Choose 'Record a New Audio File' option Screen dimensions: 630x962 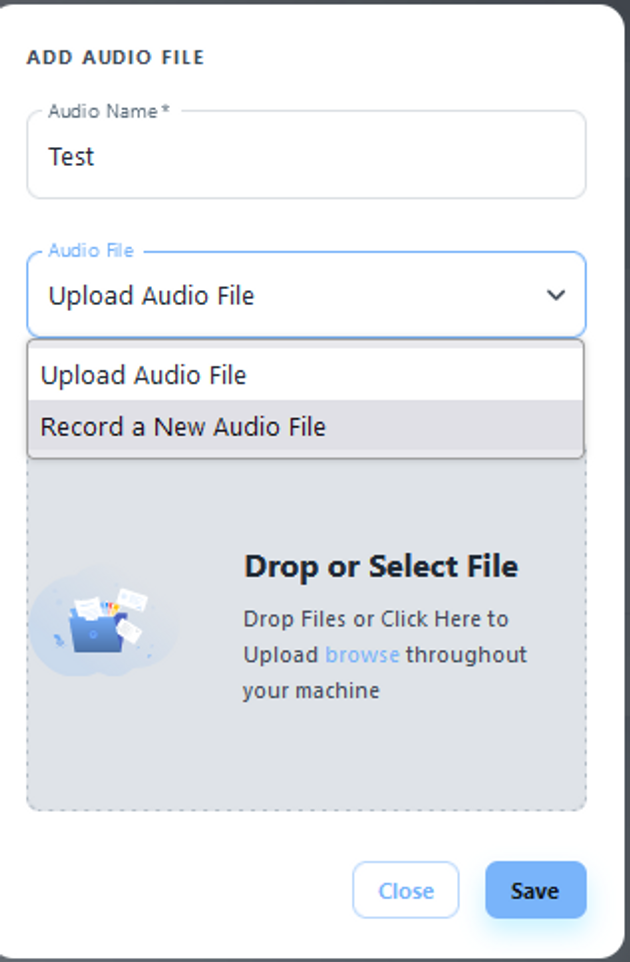click(x=183, y=427)
